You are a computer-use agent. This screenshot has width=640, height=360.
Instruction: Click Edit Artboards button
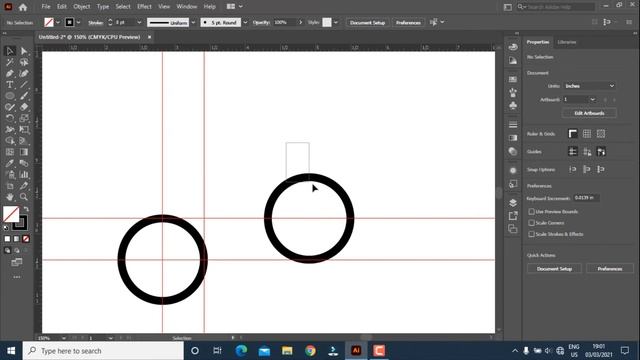coord(589,113)
